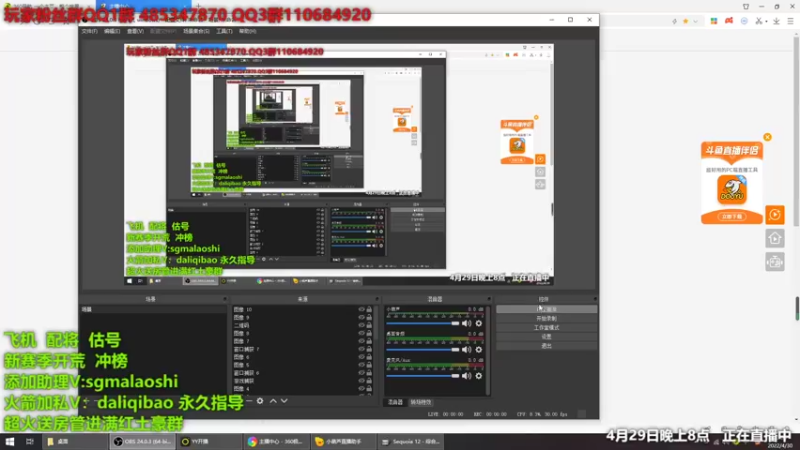Pop out the 控件 dock panel
800x450 pixels.
click(594, 299)
